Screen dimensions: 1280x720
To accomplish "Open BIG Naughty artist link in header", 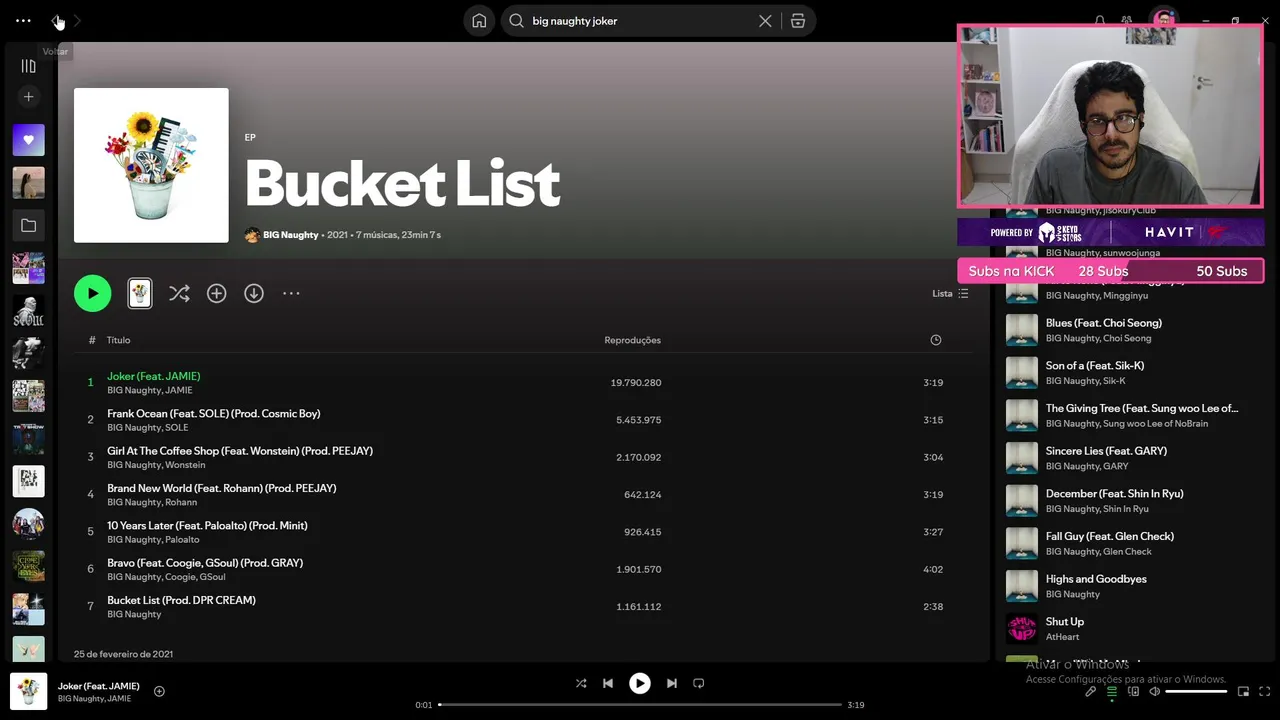I will [x=290, y=235].
